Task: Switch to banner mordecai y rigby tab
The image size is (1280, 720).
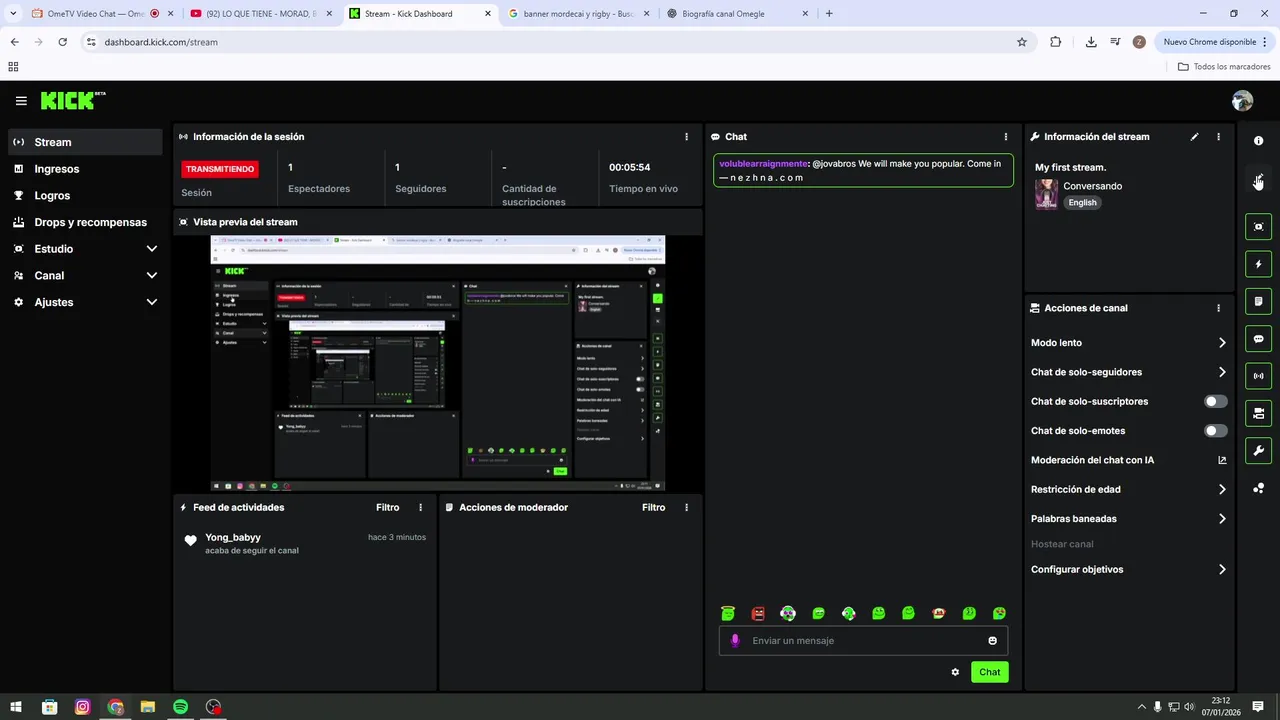Action: [578, 14]
